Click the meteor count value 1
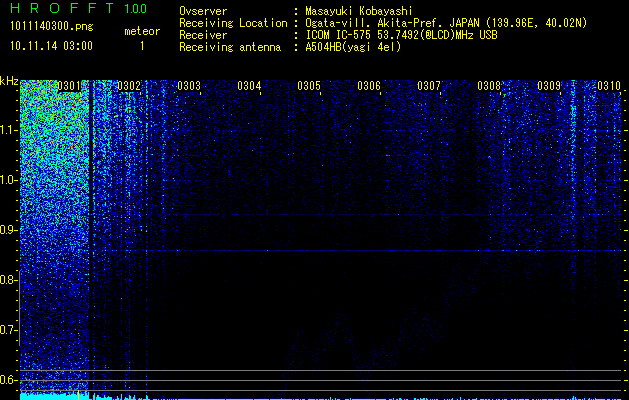 pos(142,46)
